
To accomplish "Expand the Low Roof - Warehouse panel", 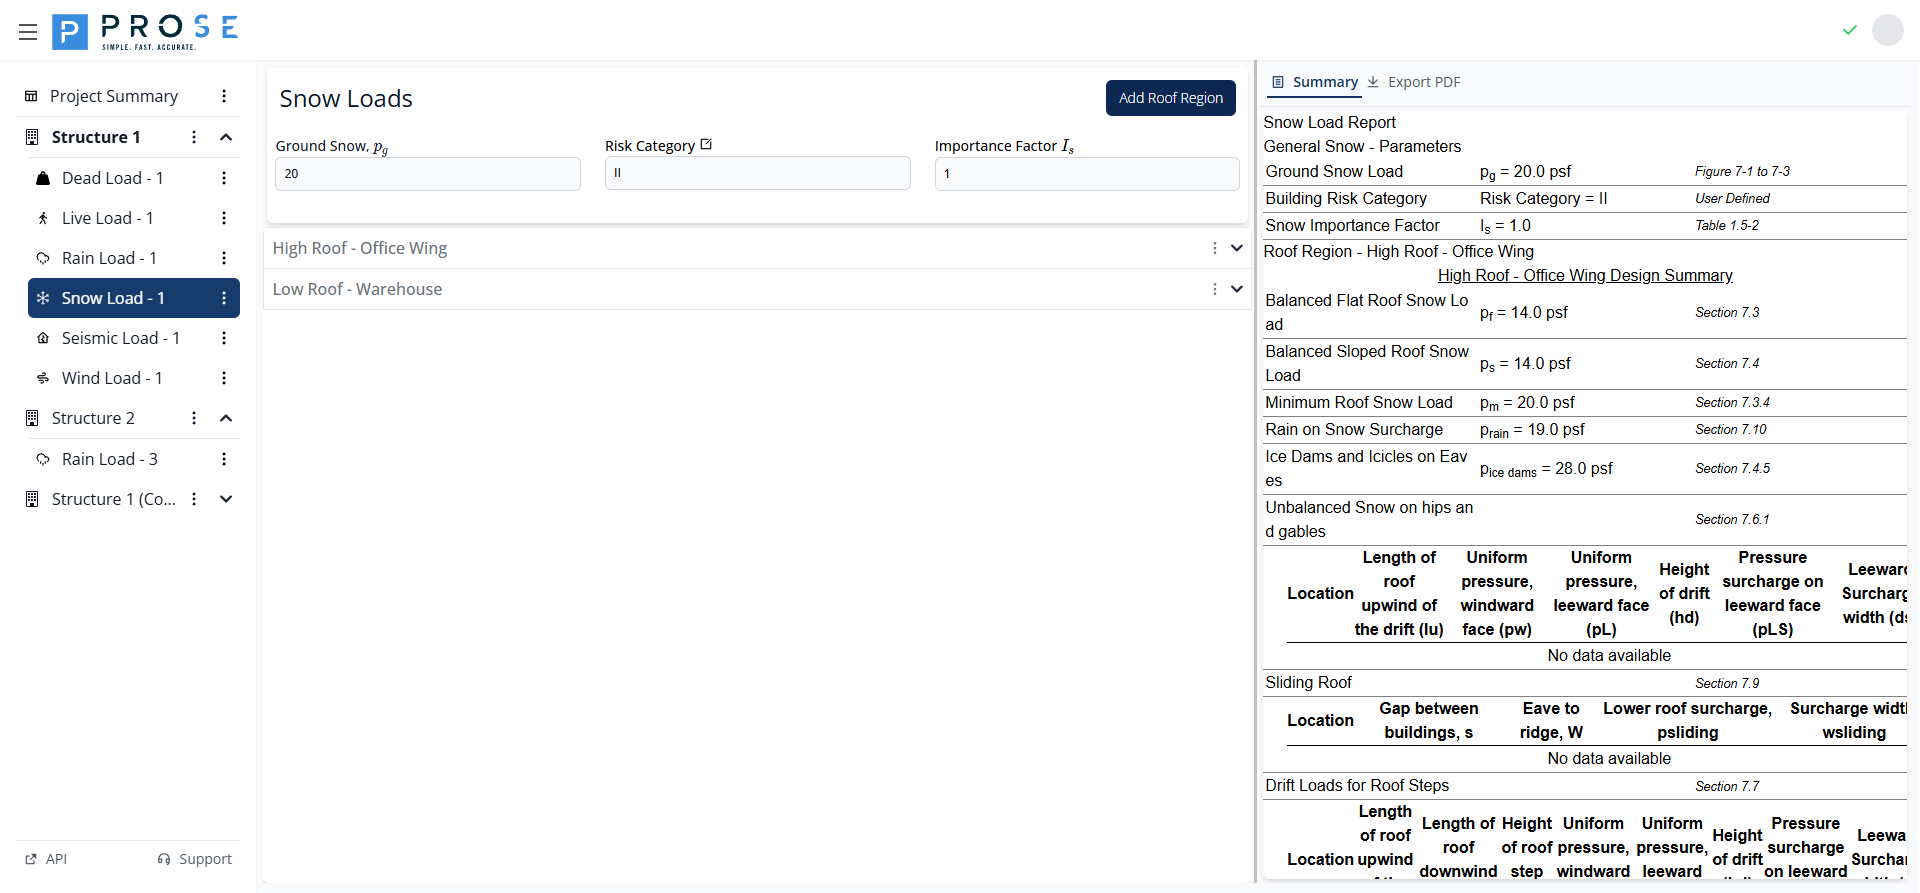I will [x=1237, y=289].
